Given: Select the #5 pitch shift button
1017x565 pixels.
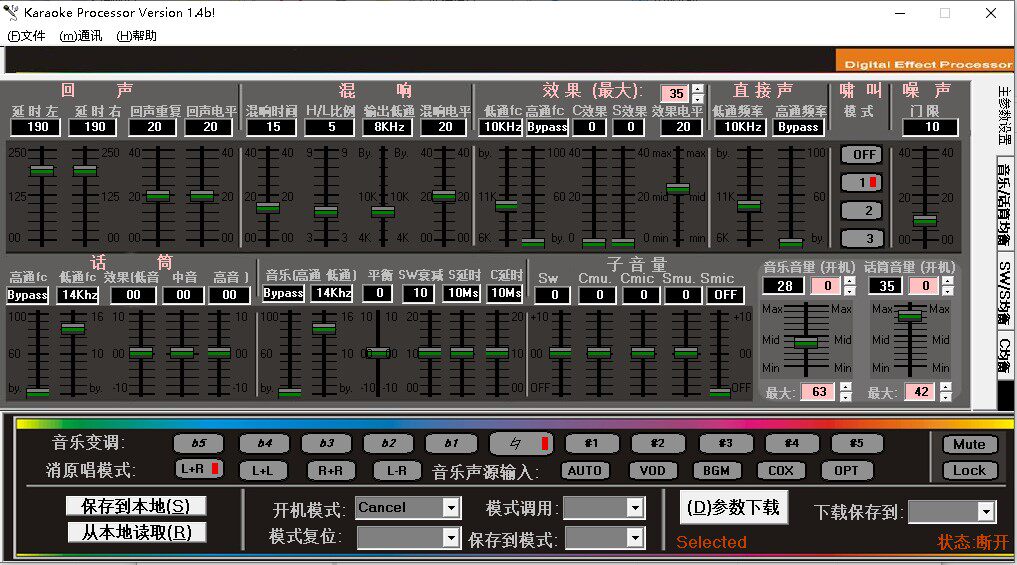Looking at the screenshot, I should pos(857,444).
